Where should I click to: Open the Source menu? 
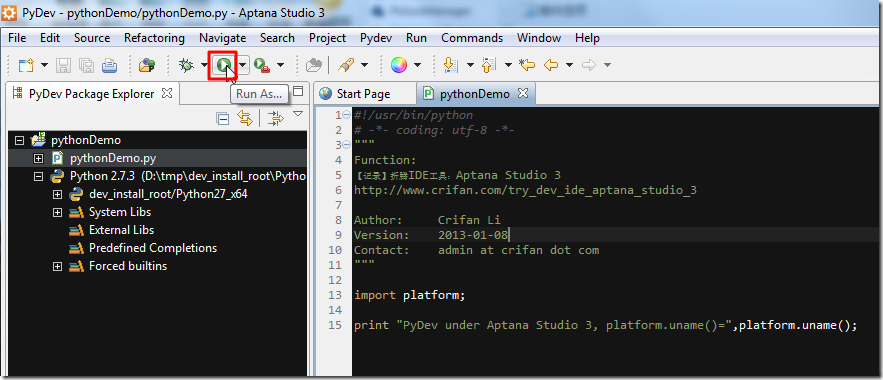92,38
